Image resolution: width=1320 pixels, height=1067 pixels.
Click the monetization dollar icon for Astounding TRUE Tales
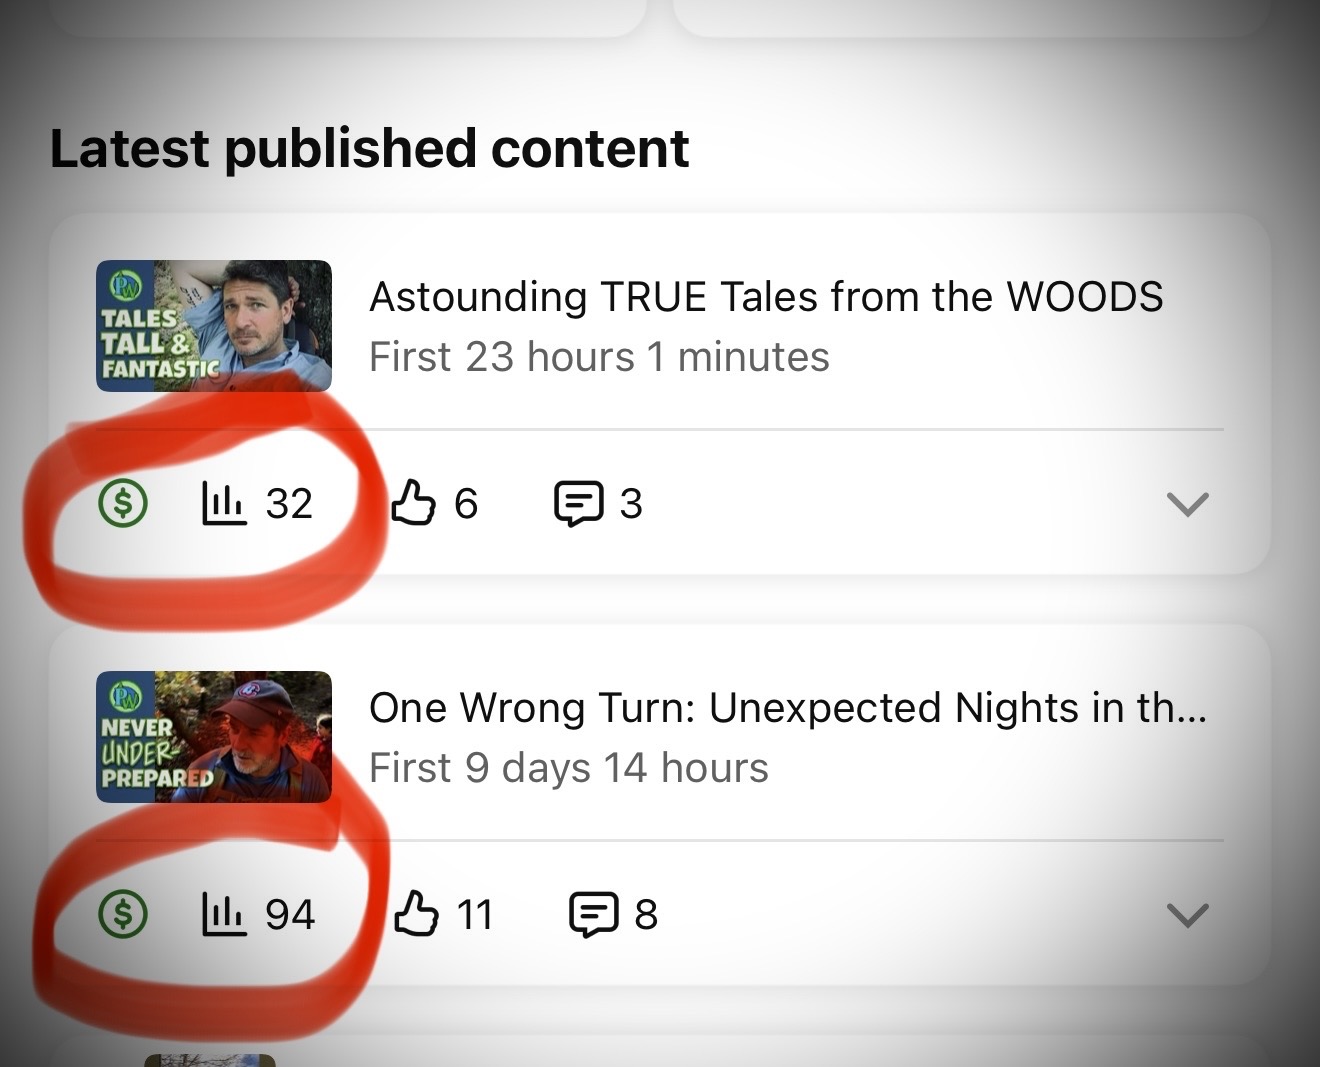123,503
